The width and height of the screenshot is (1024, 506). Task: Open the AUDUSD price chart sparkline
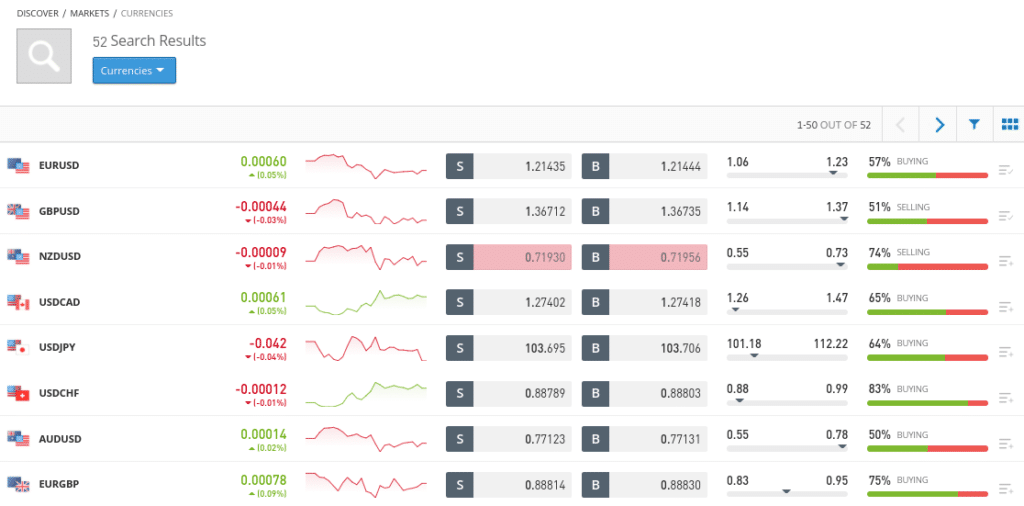366,438
